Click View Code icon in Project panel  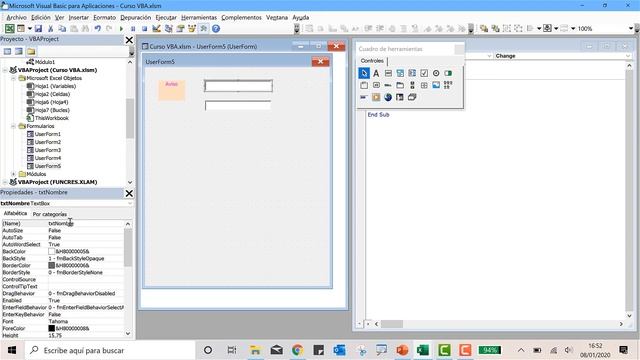click(x=7, y=51)
